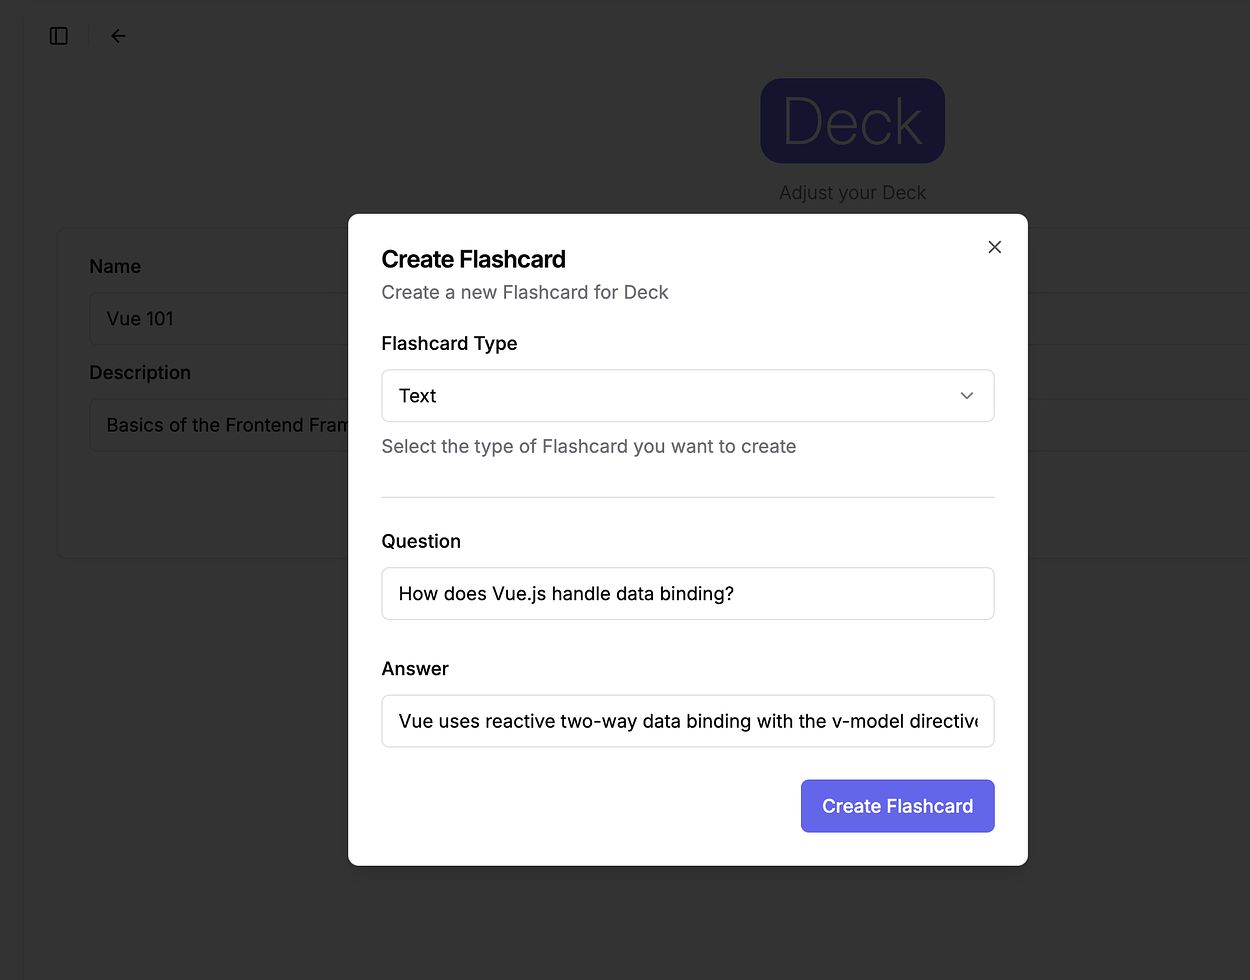This screenshot has width=1250, height=980.
Task: Focus the Answer text field
Action: [687, 721]
